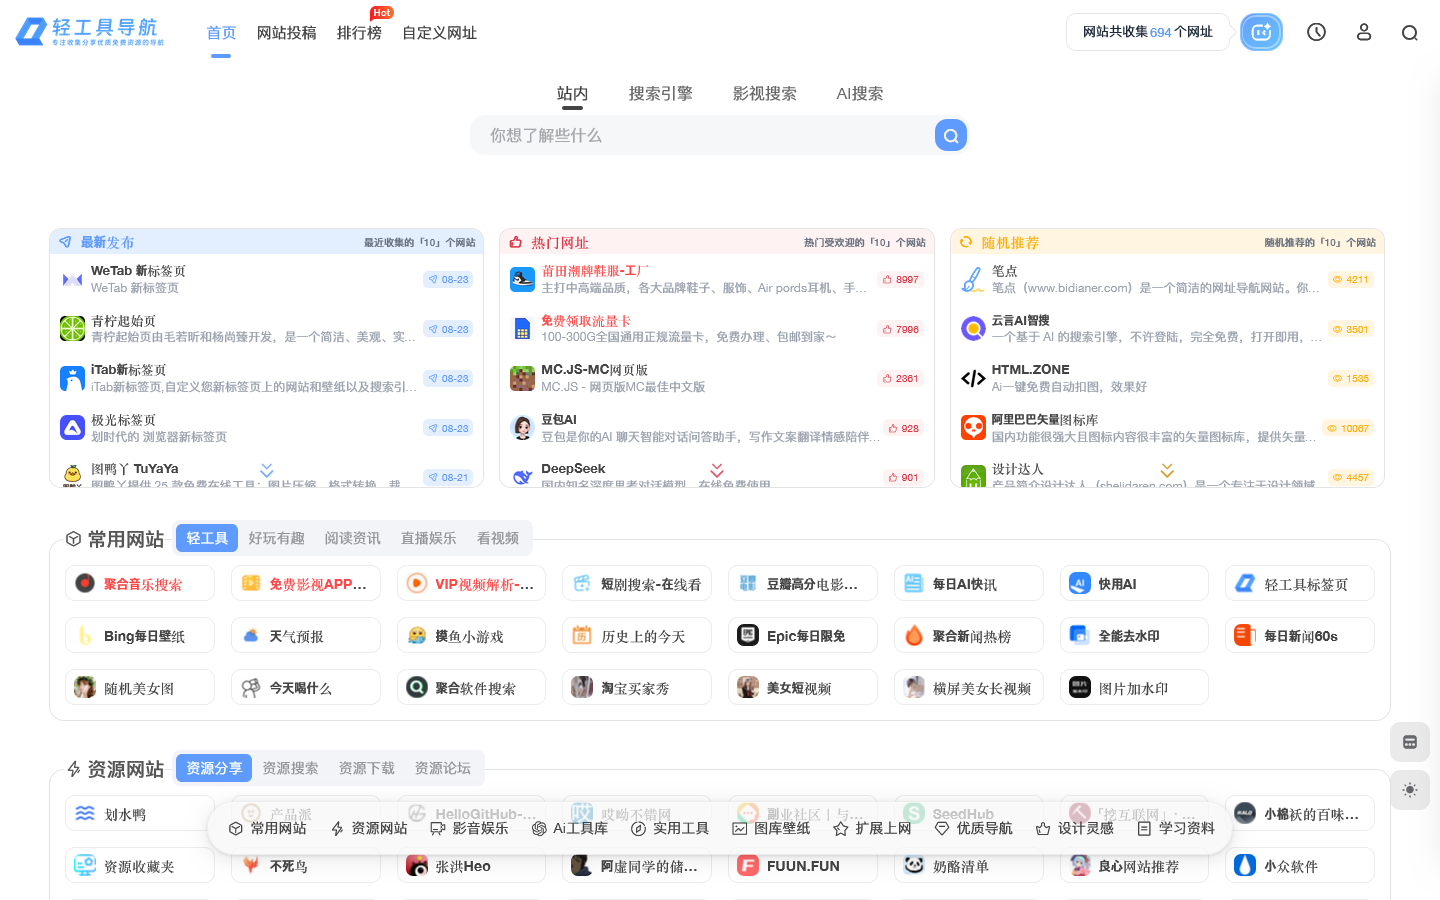Jump to 影音娱乐 in bottom bar
The height and width of the screenshot is (900, 1440).
[x=469, y=828]
